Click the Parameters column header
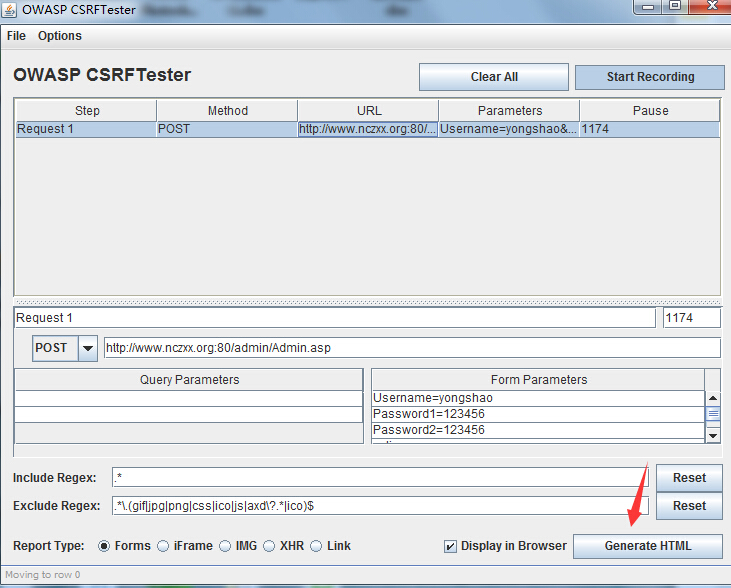731x588 pixels. pos(510,111)
